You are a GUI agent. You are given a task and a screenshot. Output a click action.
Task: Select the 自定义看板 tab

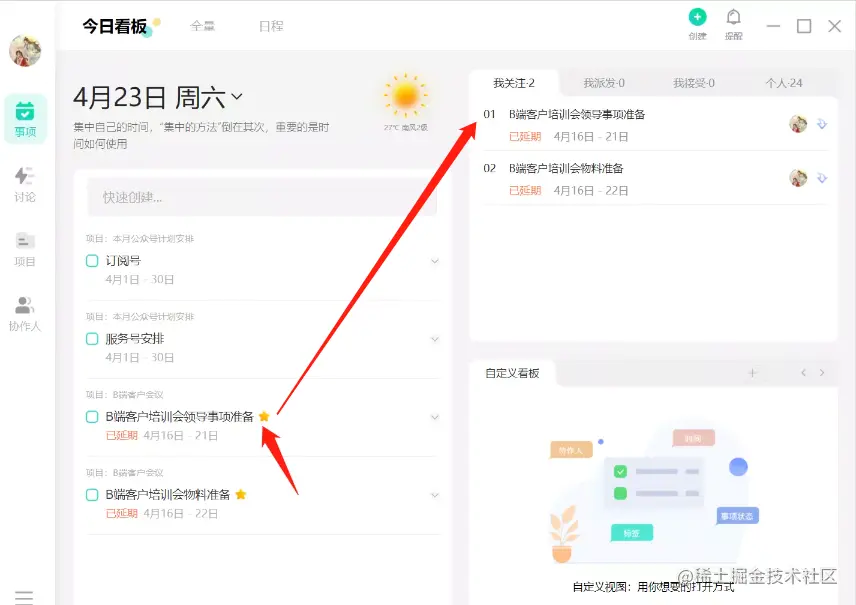512,373
